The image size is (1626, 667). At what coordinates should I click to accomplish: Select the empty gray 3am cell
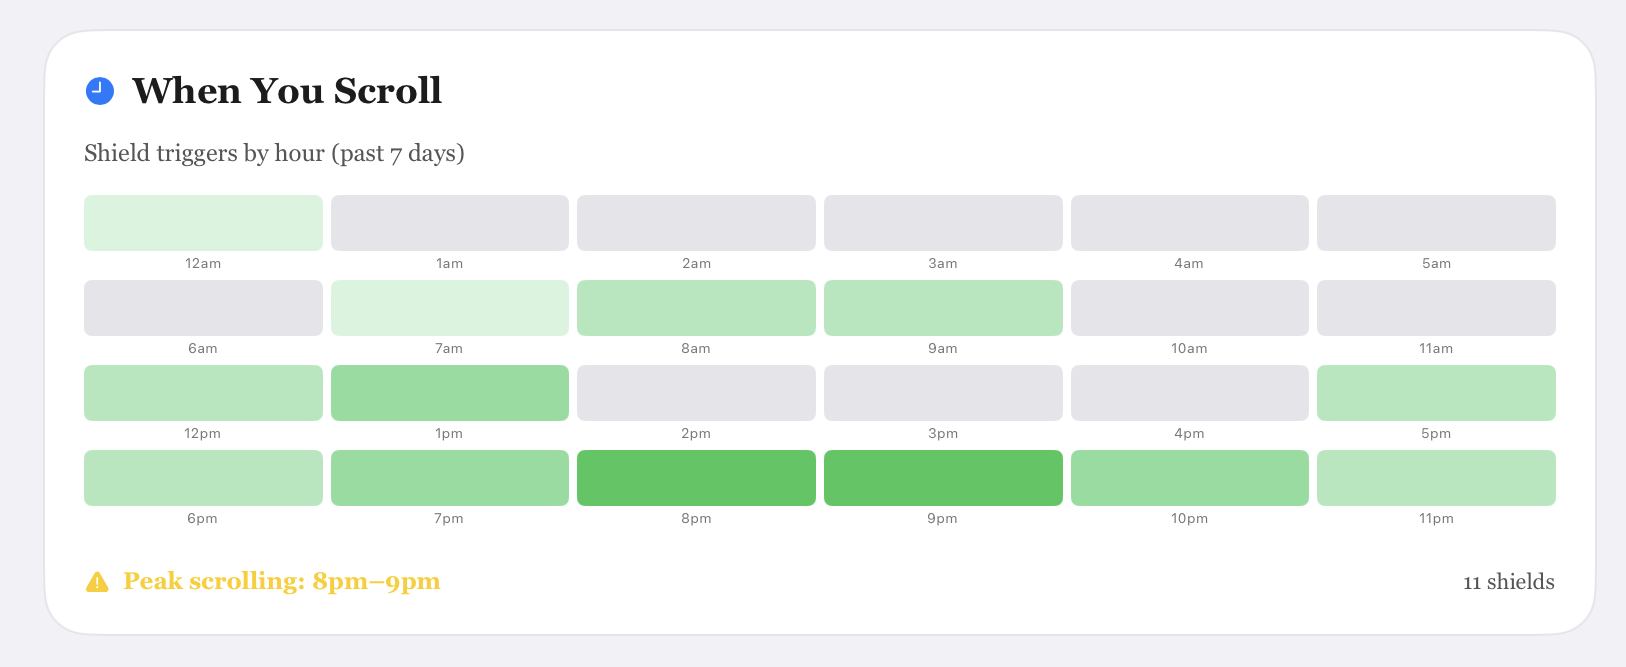pos(943,223)
